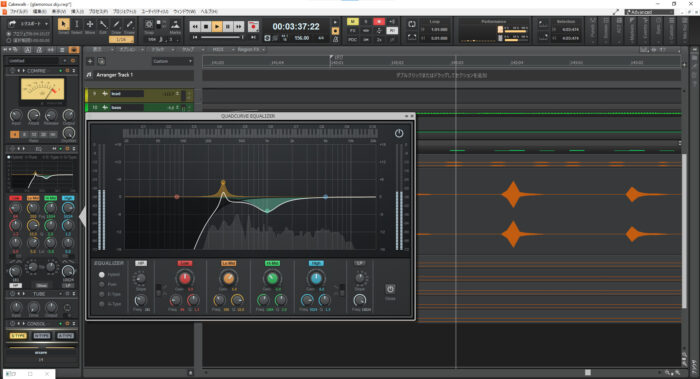Pick the Edit tool
700x379 pixels.
tap(103, 24)
